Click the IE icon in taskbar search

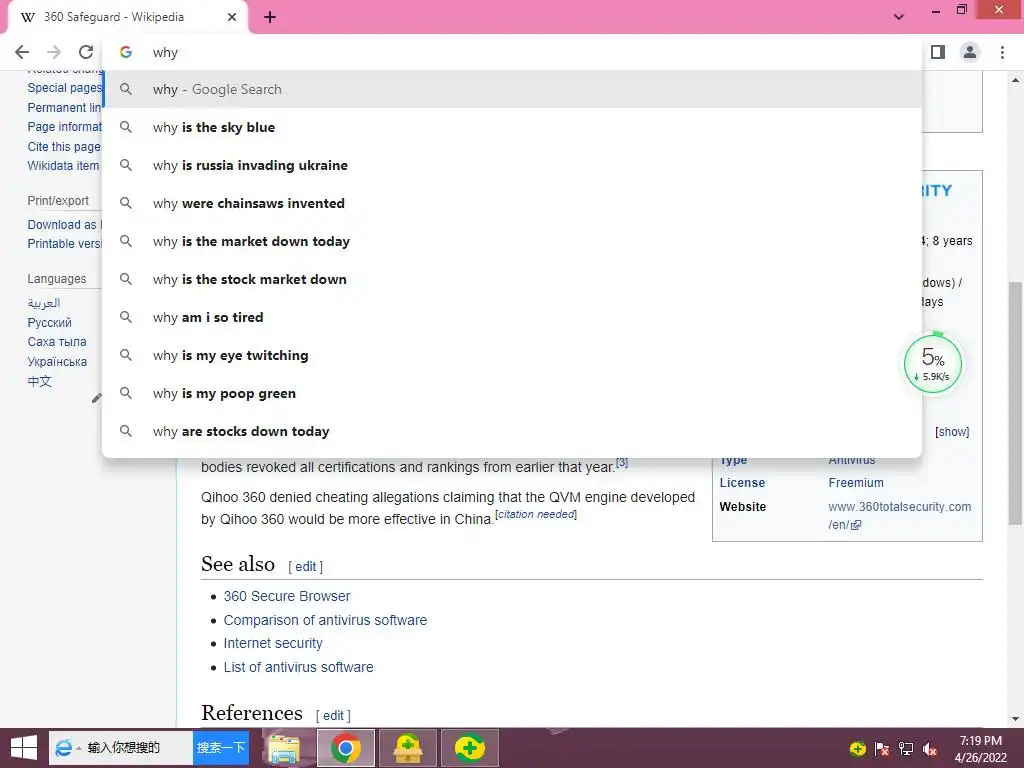63,748
